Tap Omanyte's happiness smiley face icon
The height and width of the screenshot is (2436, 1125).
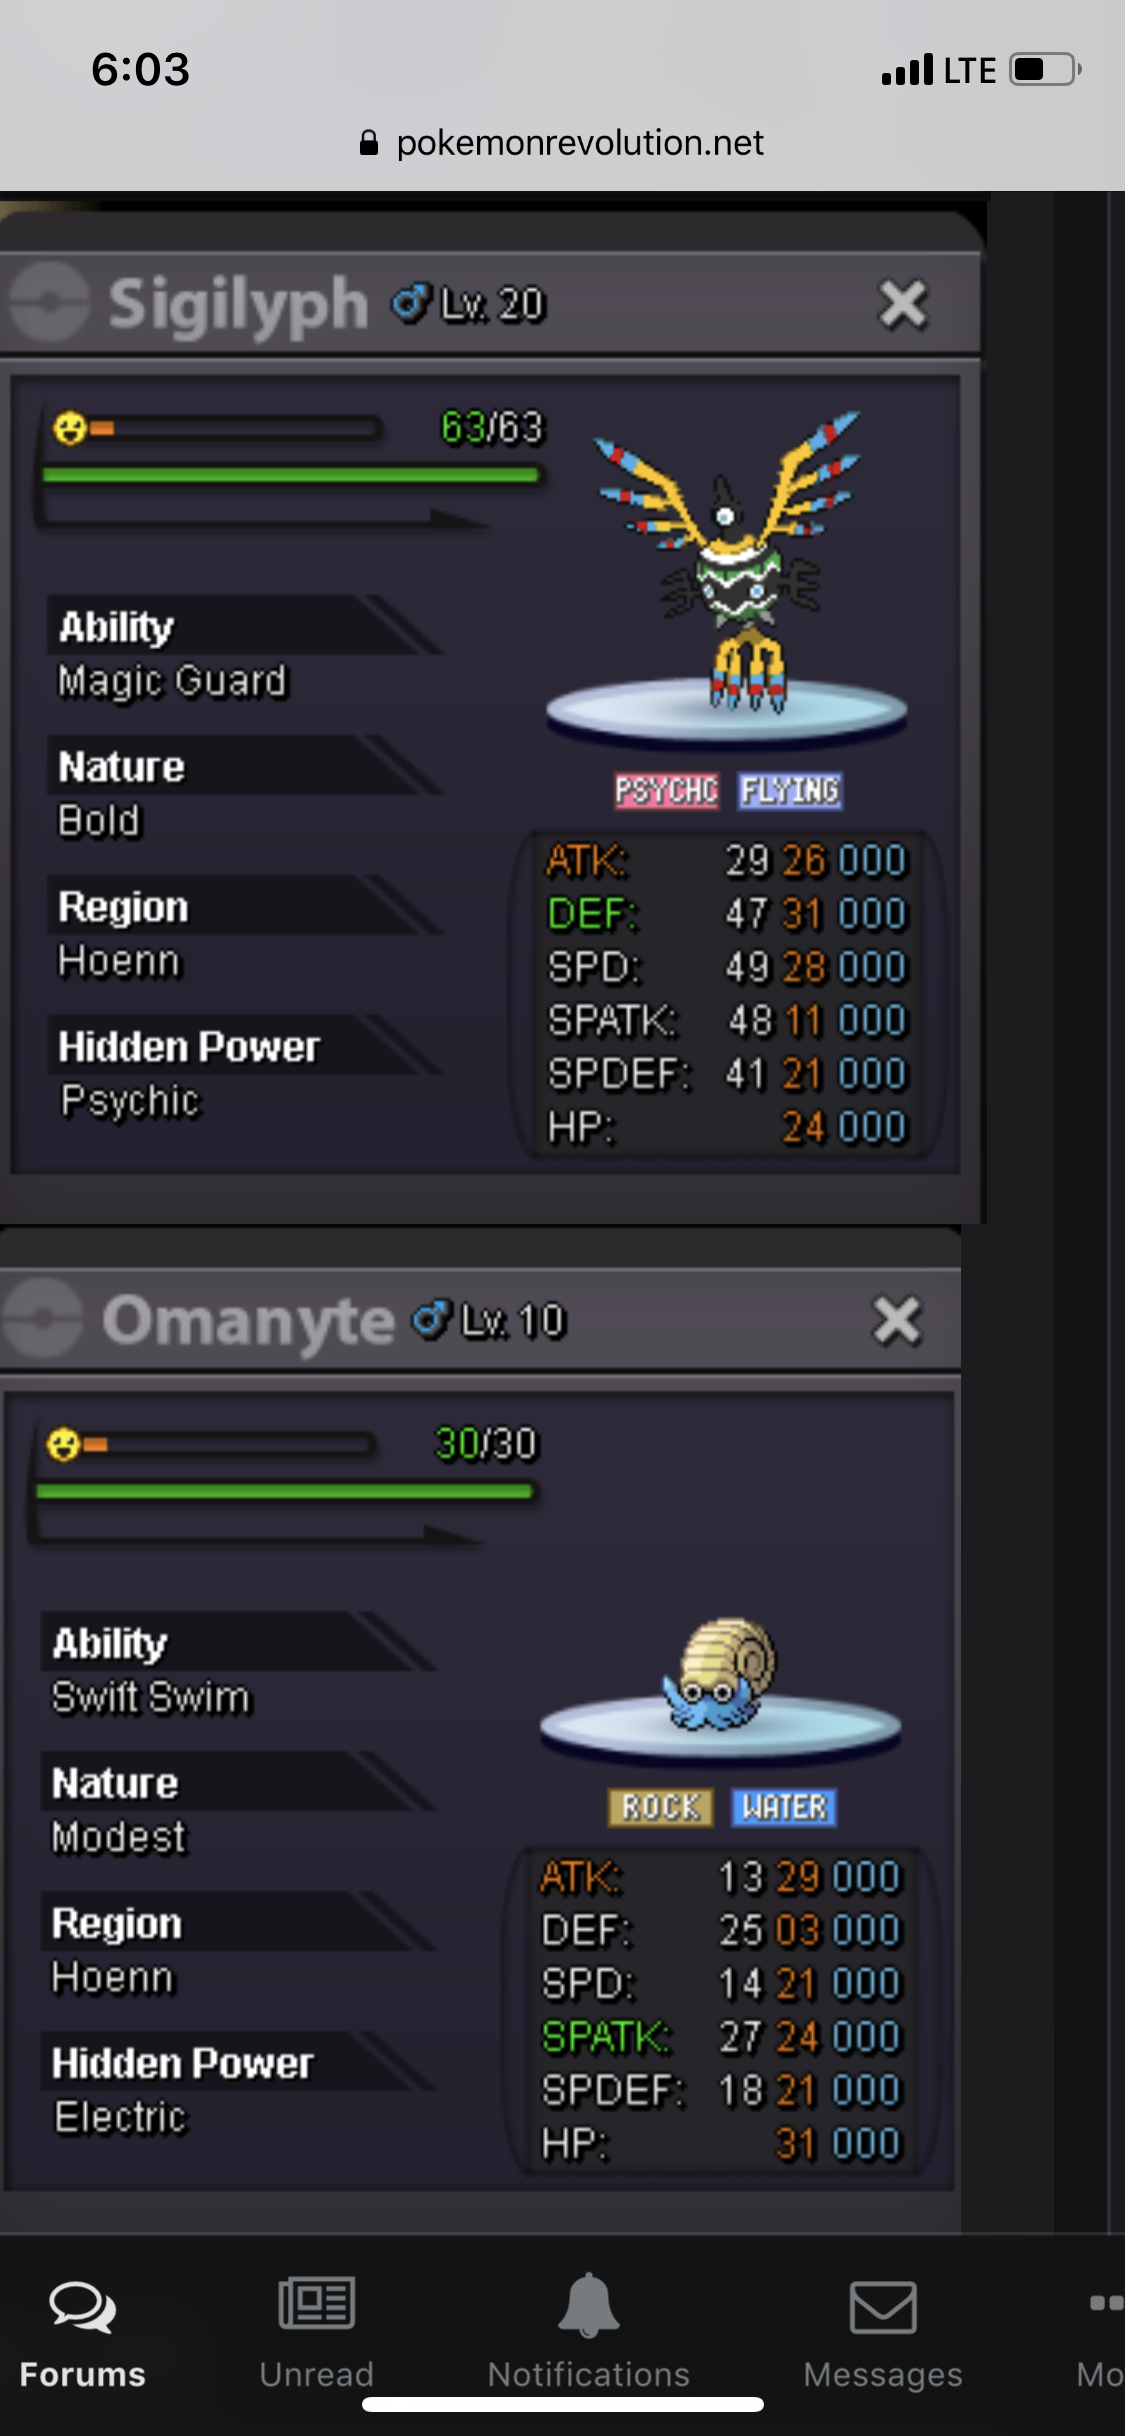[x=64, y=1444]
